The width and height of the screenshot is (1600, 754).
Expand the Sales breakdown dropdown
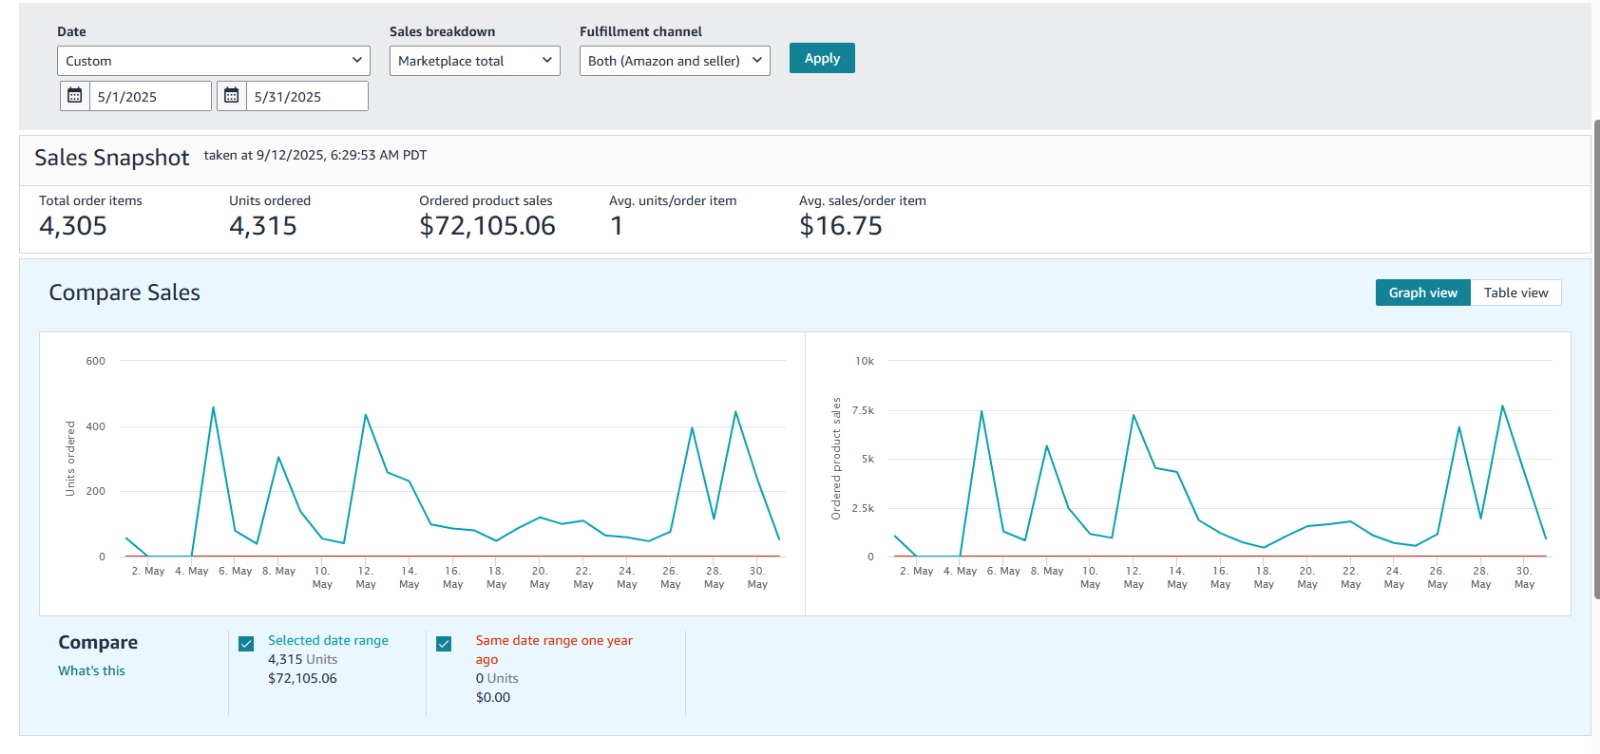475,61
